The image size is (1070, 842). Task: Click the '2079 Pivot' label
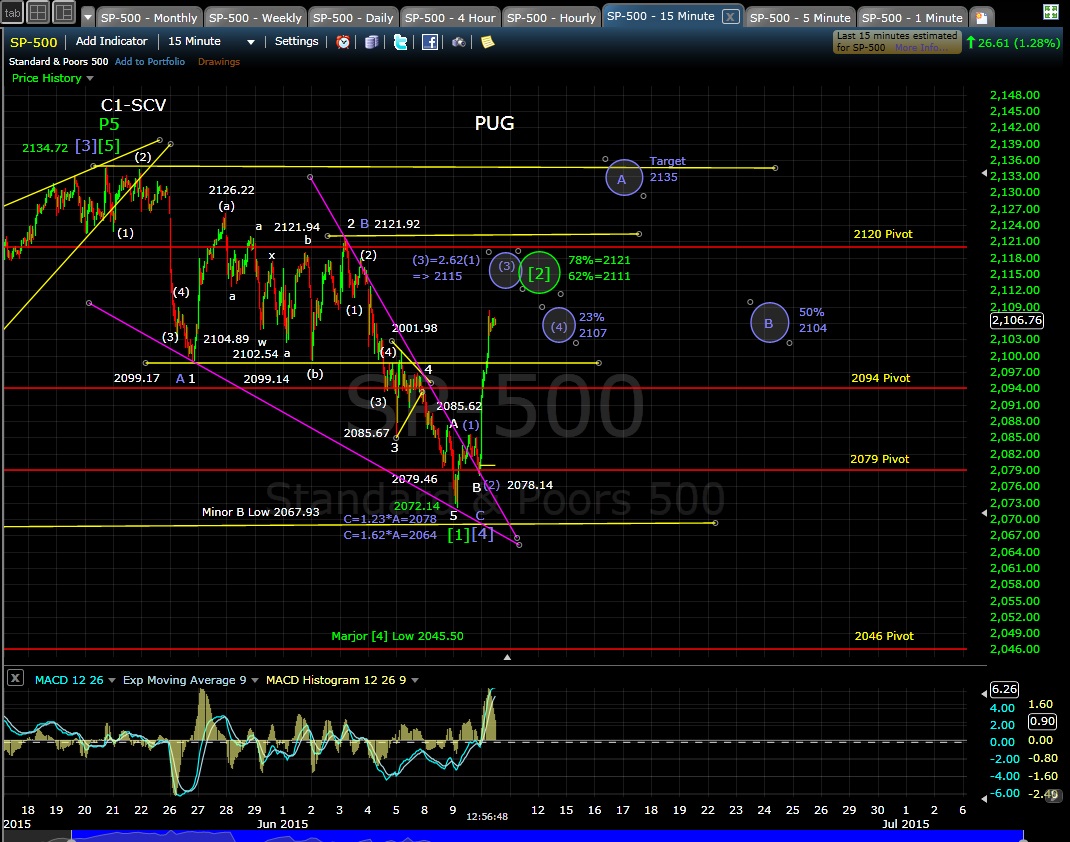(x=879, y=459)
